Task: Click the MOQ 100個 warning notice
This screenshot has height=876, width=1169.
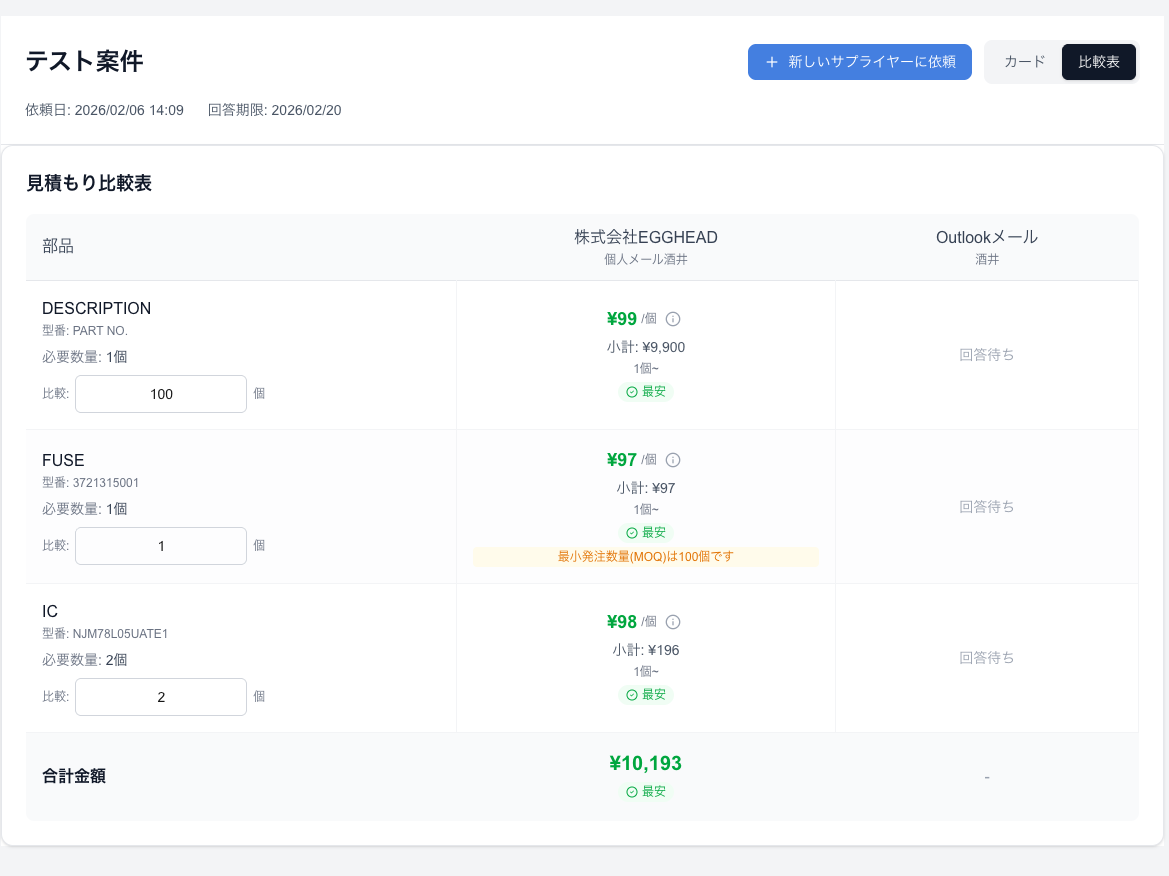Action: 646,557
